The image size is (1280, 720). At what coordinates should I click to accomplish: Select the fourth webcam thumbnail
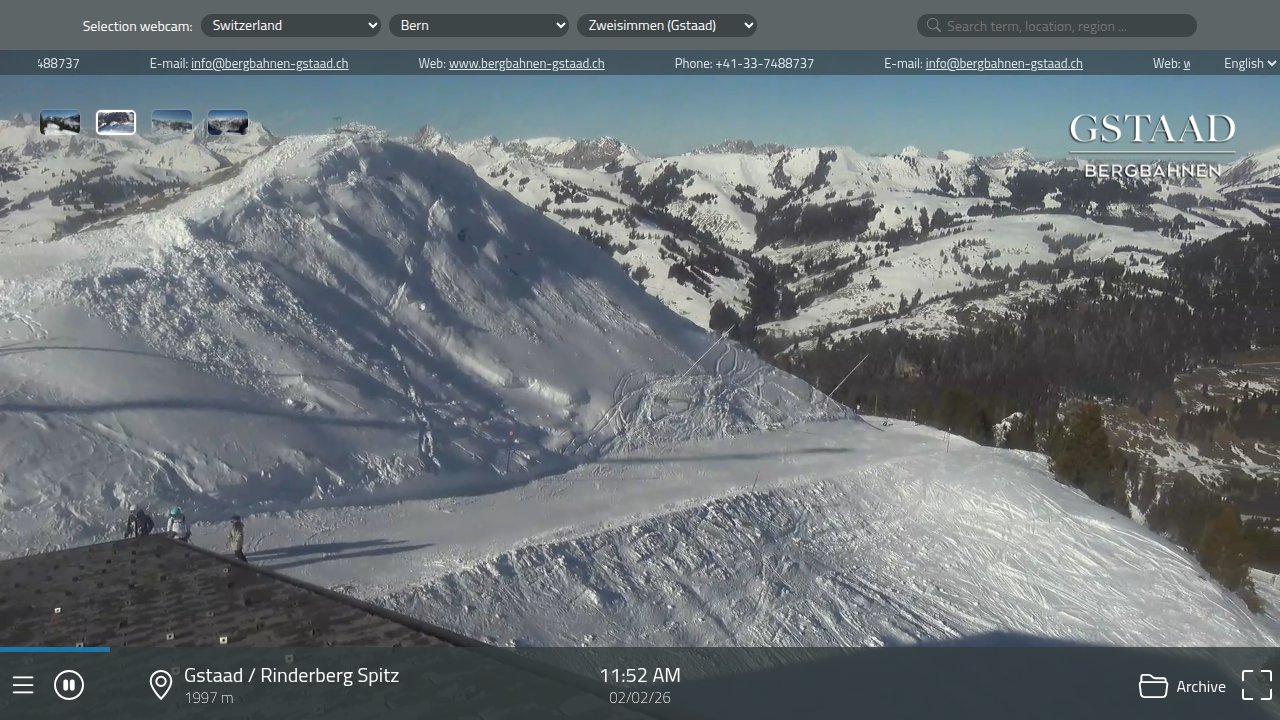pyautogui.click(x=228, y=121)
